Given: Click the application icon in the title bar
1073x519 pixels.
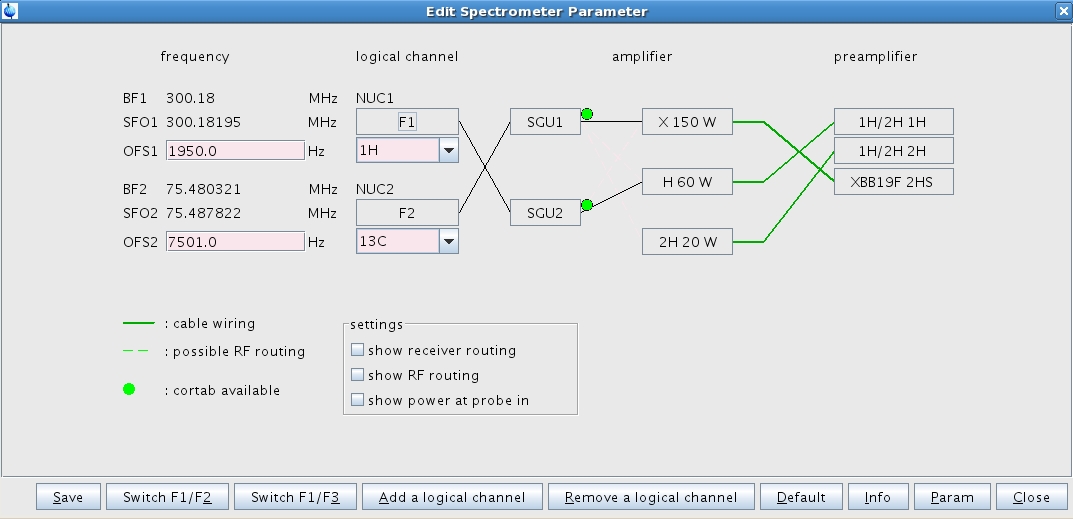Looking at the screenshot, I should coord(10,11).
